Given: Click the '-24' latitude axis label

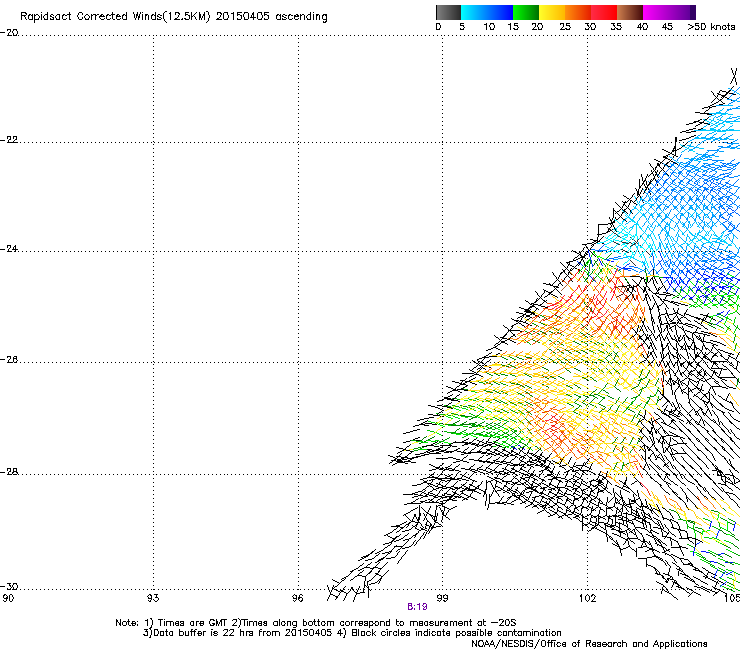Looking at the screenshot, I should (9, 249).
